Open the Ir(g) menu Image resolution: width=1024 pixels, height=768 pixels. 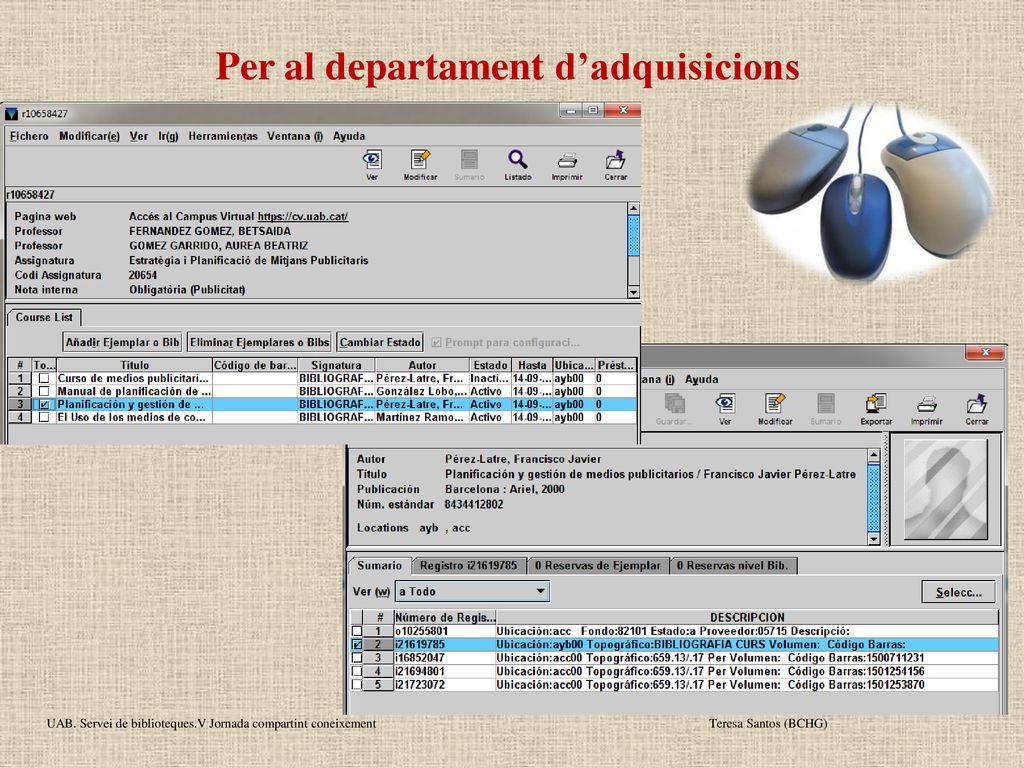pos(168,136)
